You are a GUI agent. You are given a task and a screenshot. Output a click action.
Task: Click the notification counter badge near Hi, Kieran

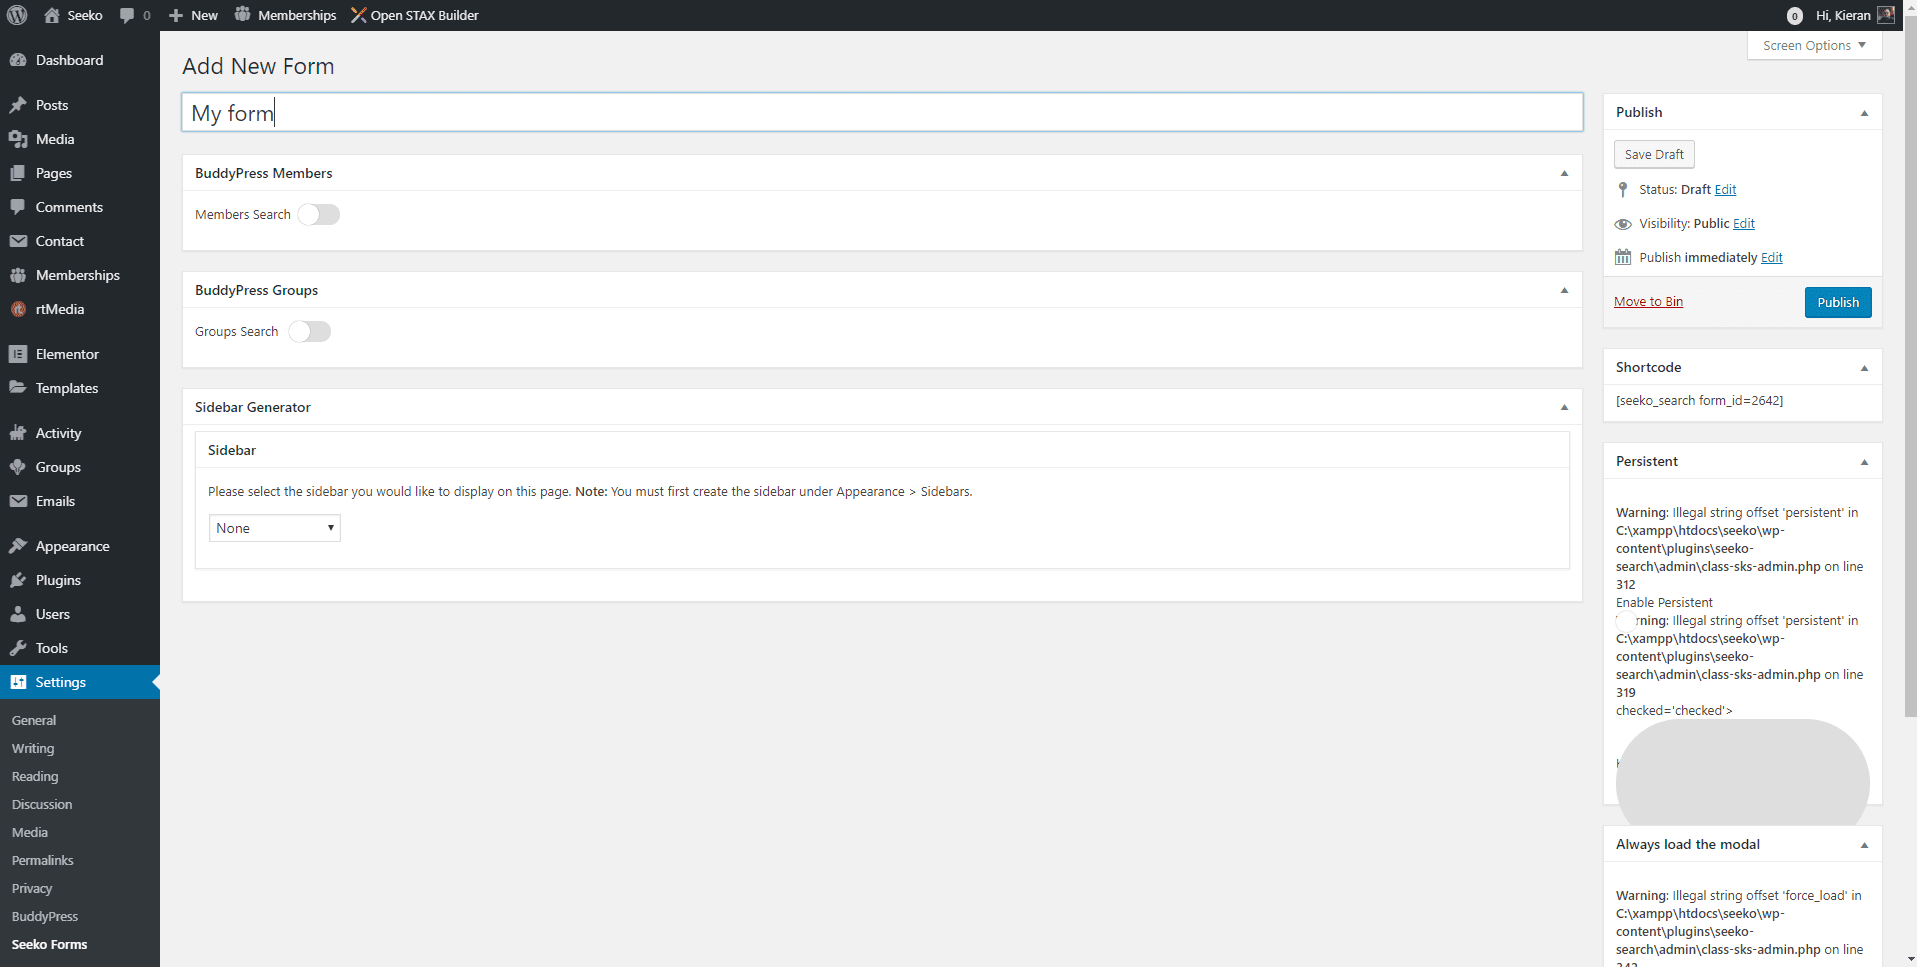click(1795, 15)
